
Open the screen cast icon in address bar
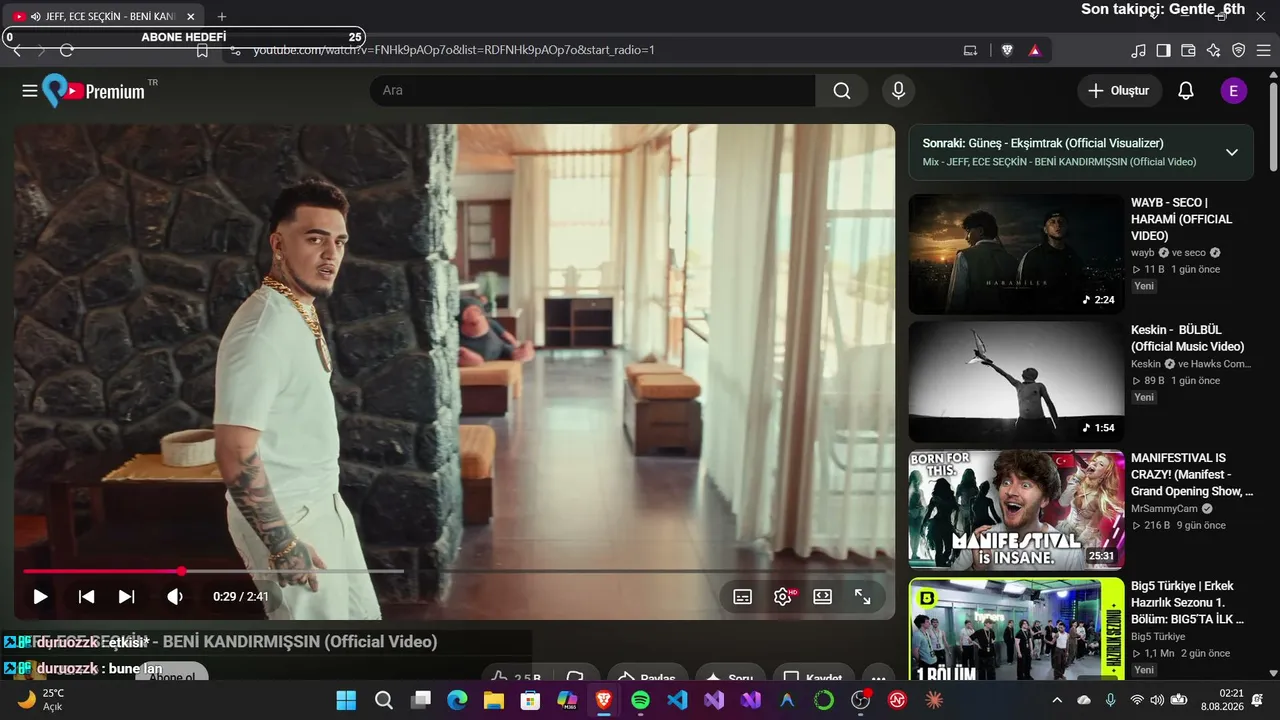(x=970, y=50)
